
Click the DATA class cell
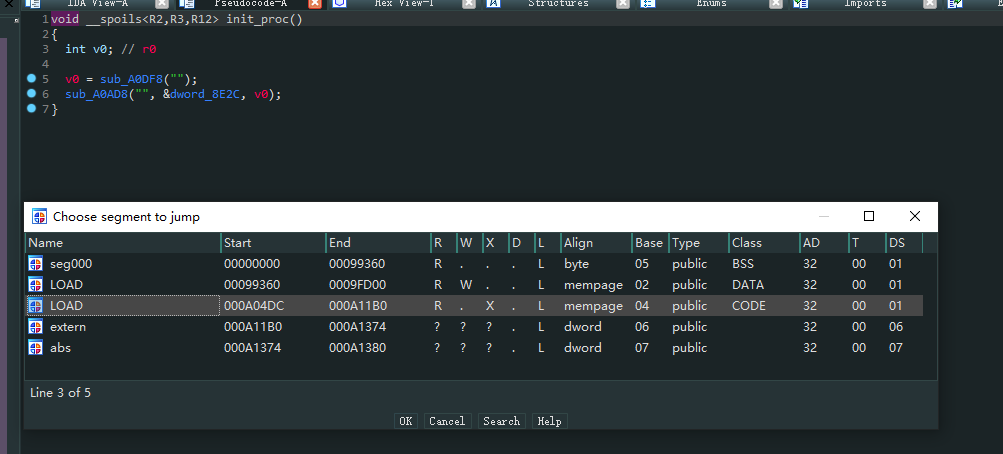click(748, 285)
